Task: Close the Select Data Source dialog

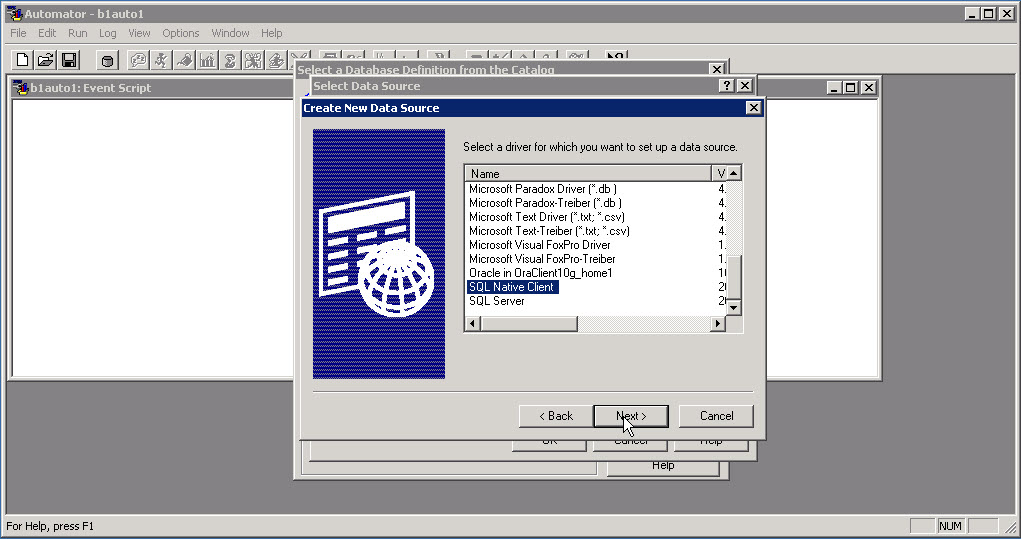Action: tap(745, 85)
